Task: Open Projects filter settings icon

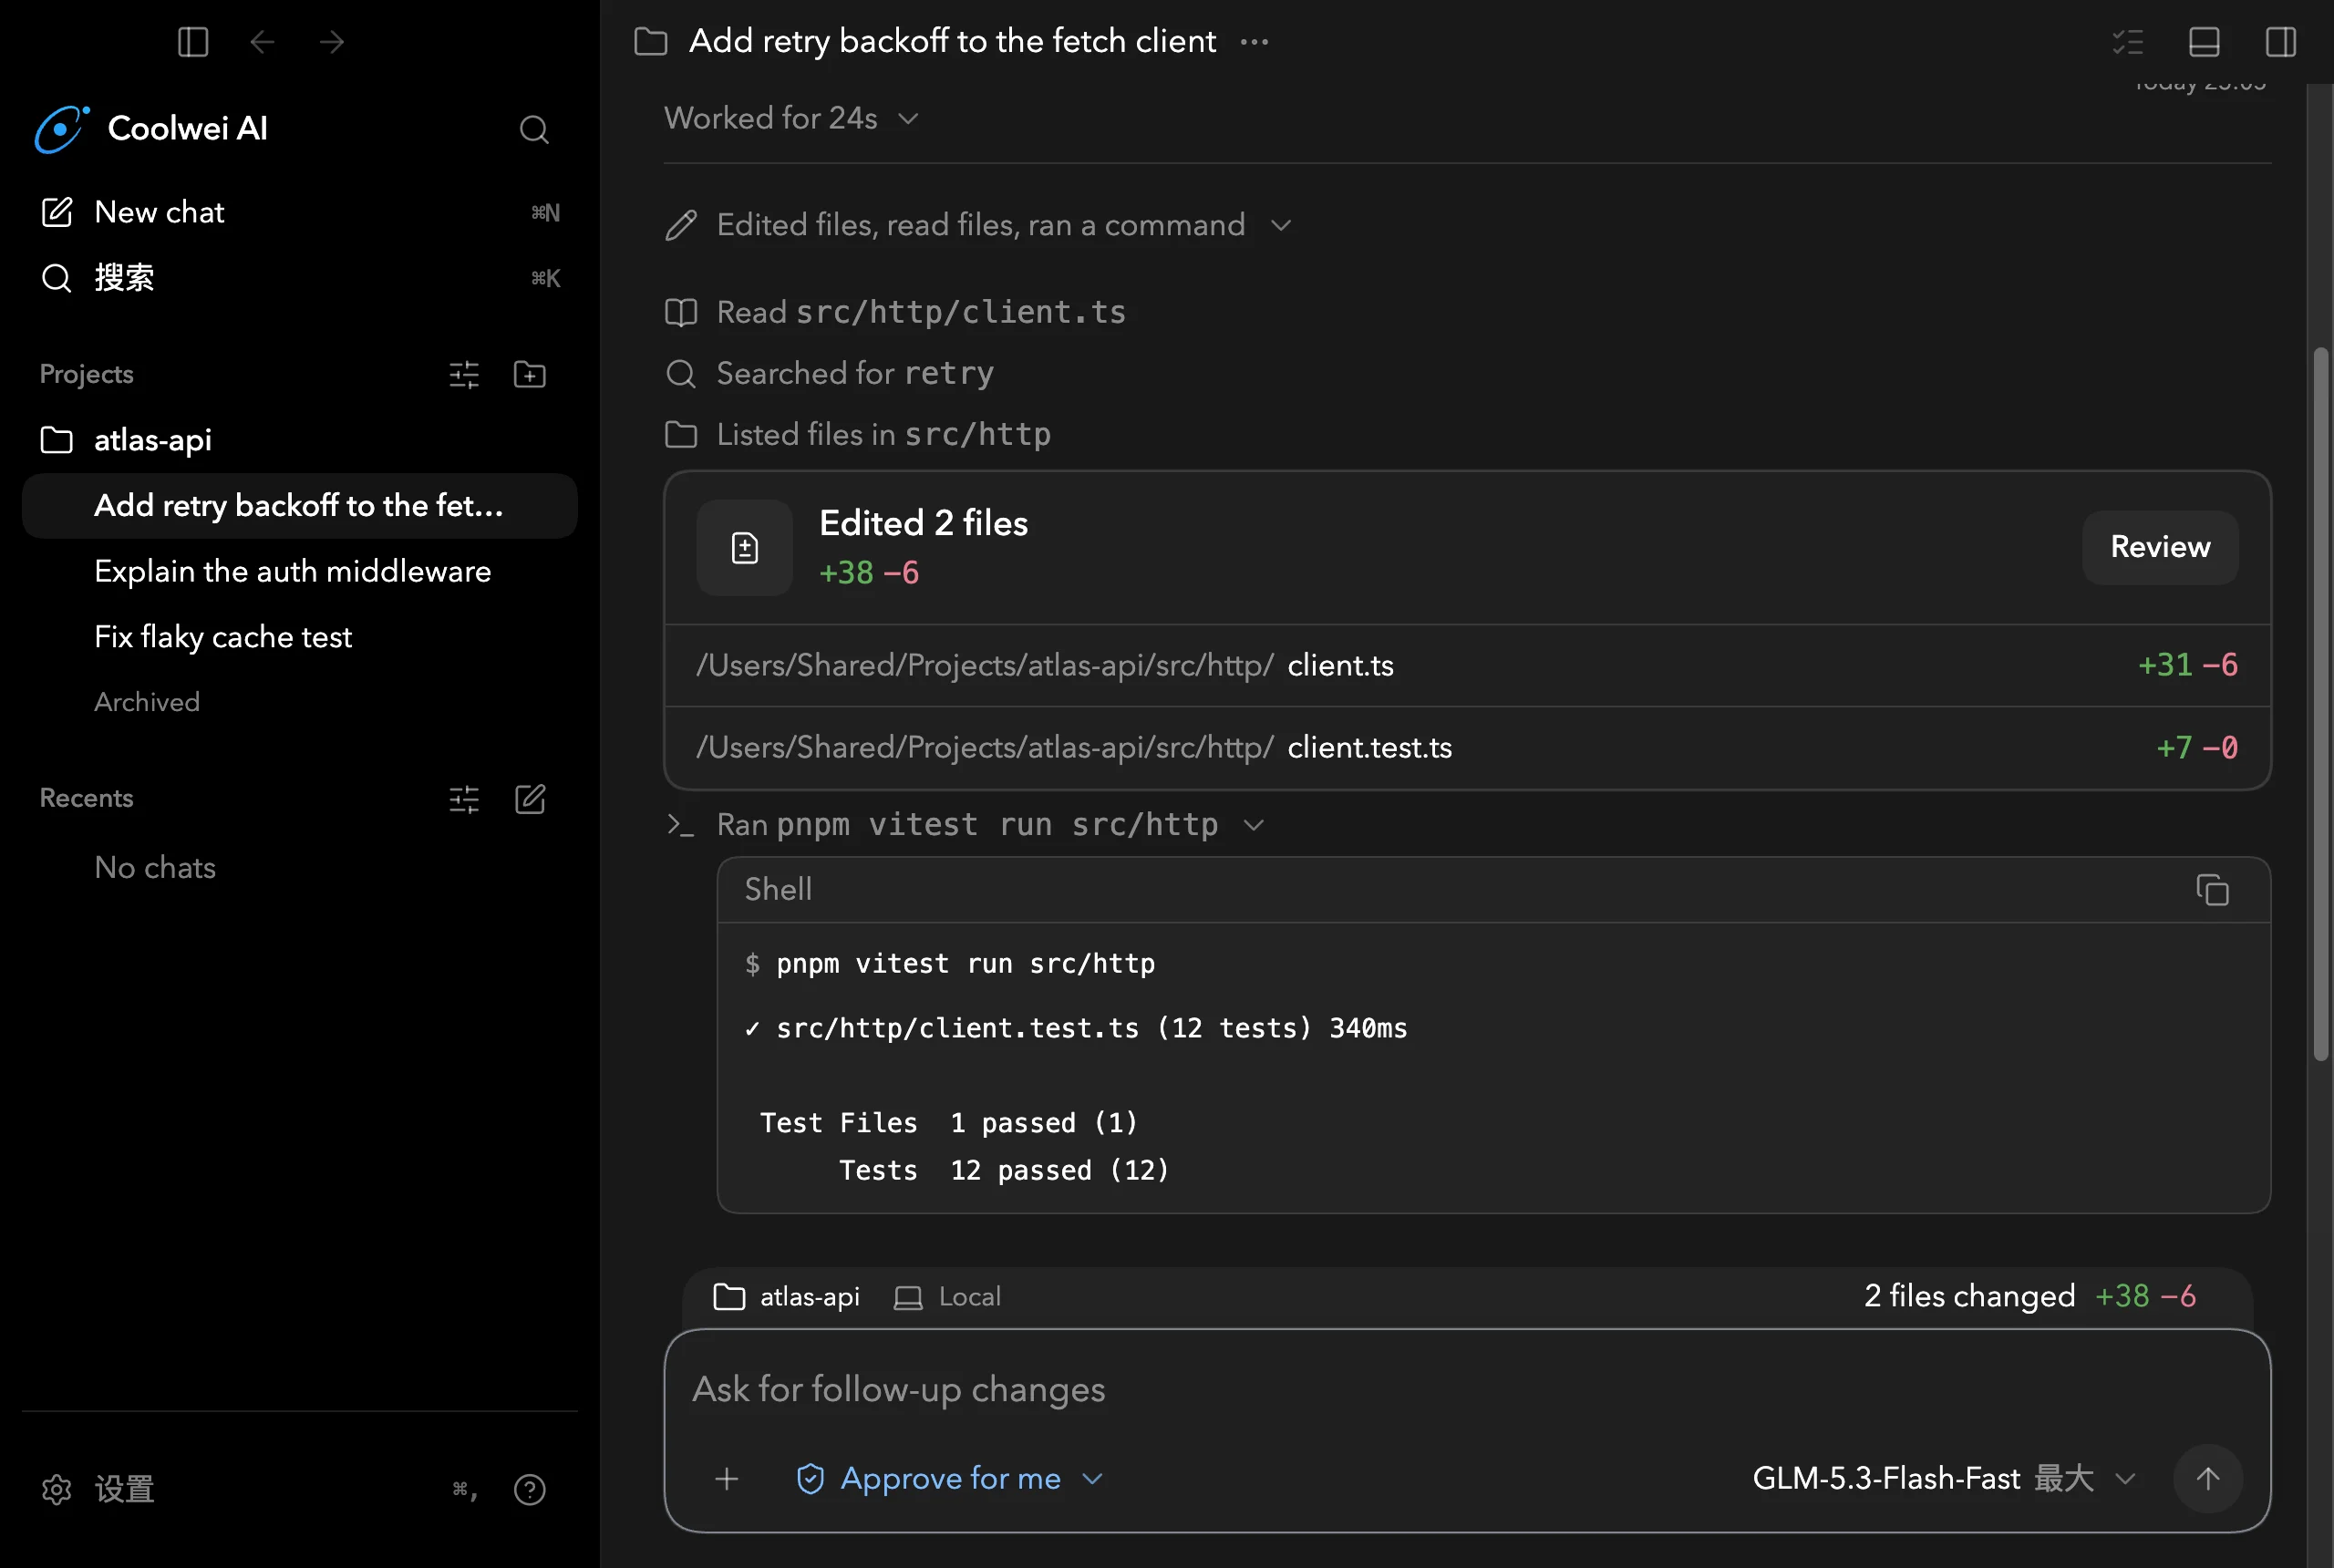Action: pos(464,374)
